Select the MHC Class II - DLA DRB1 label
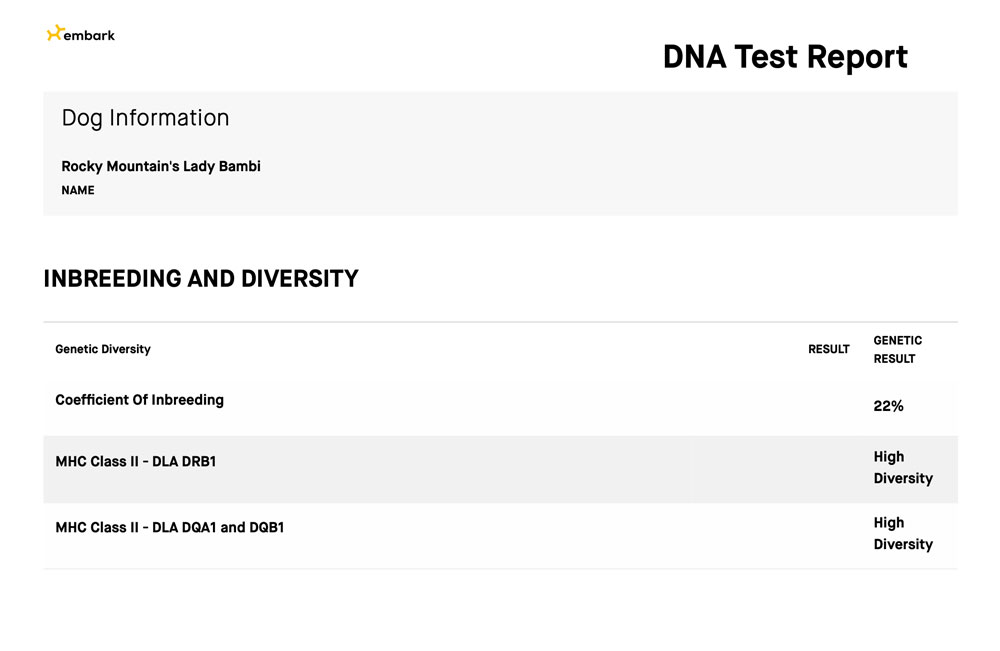This screenshot has width=1000, height=651. point(136,462)
